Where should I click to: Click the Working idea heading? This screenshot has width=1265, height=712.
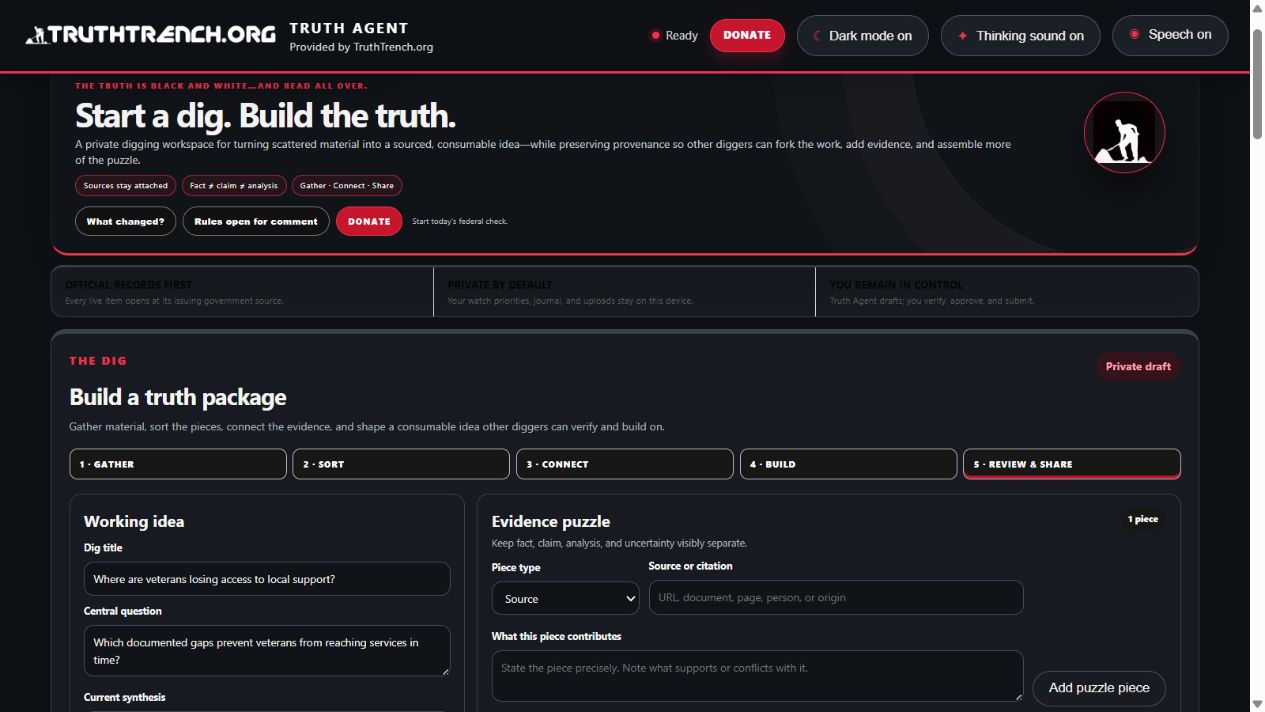point(134,521)
